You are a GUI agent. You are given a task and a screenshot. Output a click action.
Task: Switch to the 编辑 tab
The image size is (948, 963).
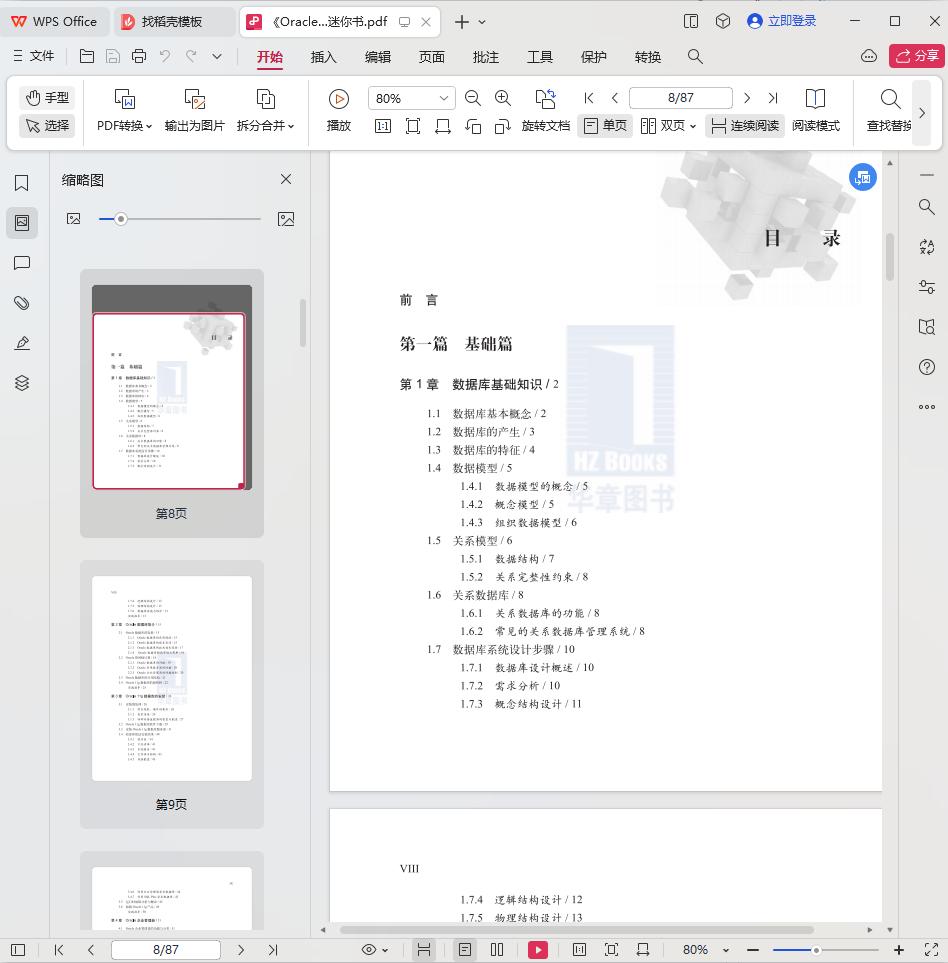click(378, 57)
